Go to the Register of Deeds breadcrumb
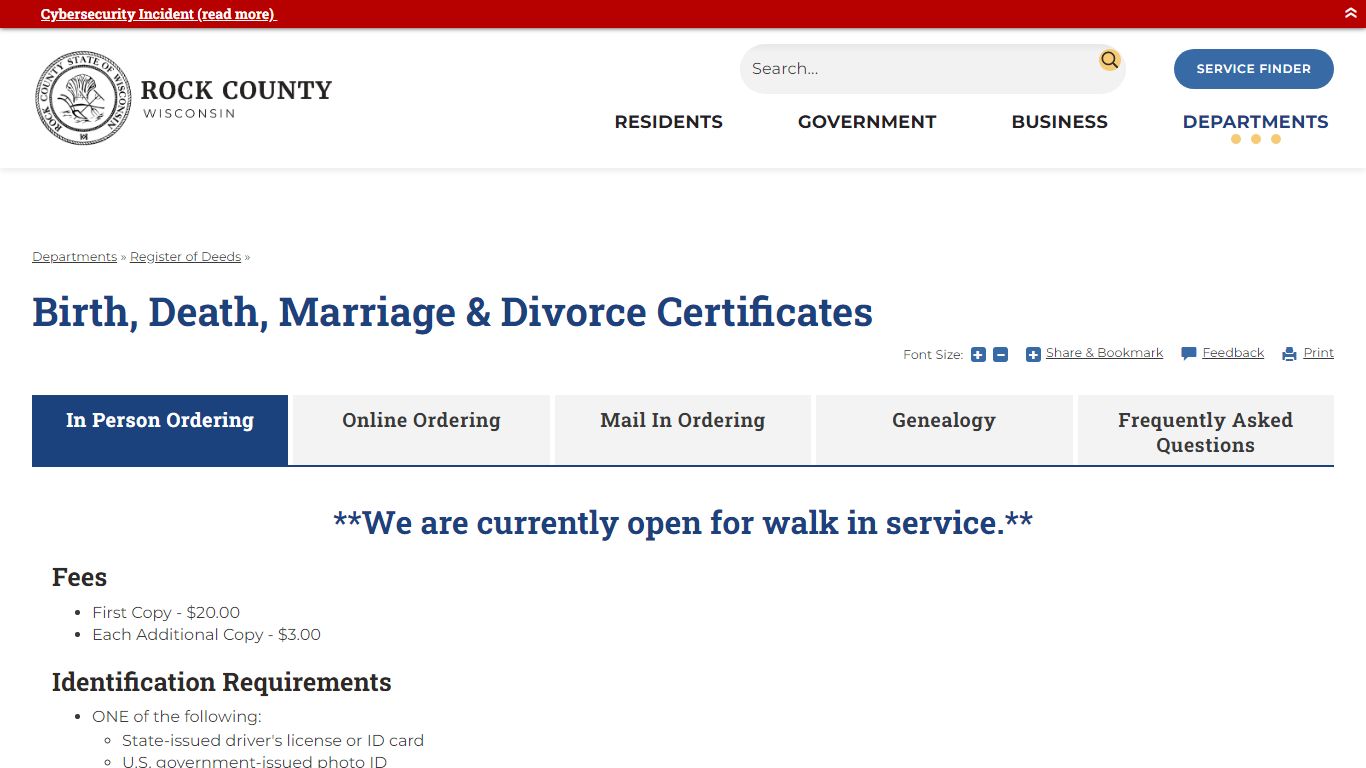This screenshot has width=1366, height=768. pos(185,257)
